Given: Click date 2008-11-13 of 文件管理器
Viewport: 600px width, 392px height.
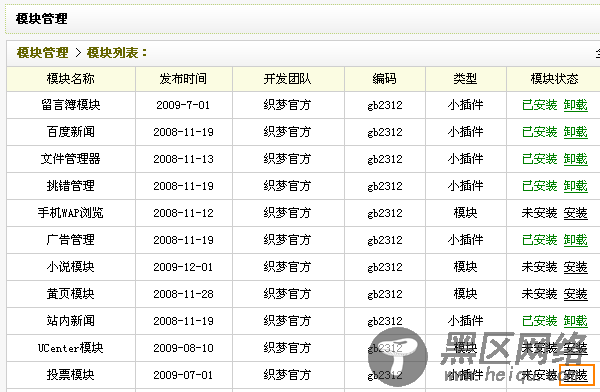Looking at the screenshot, I should [183, 159].
